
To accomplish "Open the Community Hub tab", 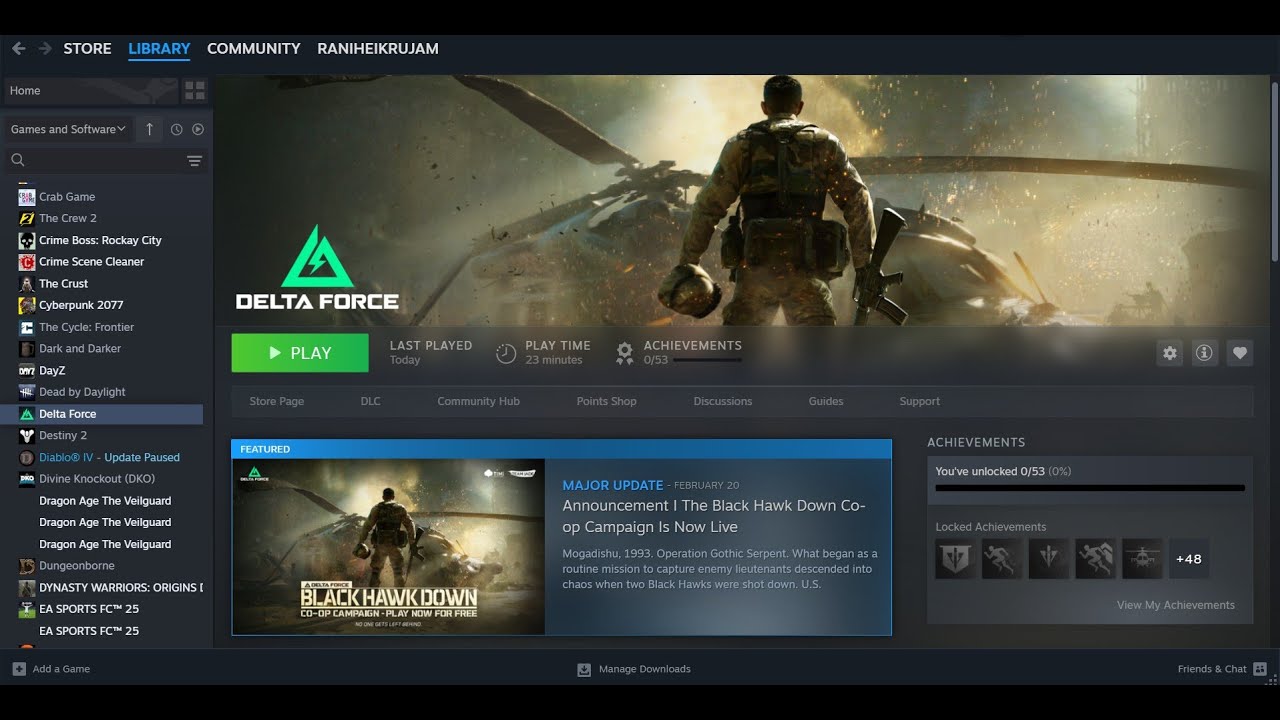I will pyautogui.click(x=479, y=401).
